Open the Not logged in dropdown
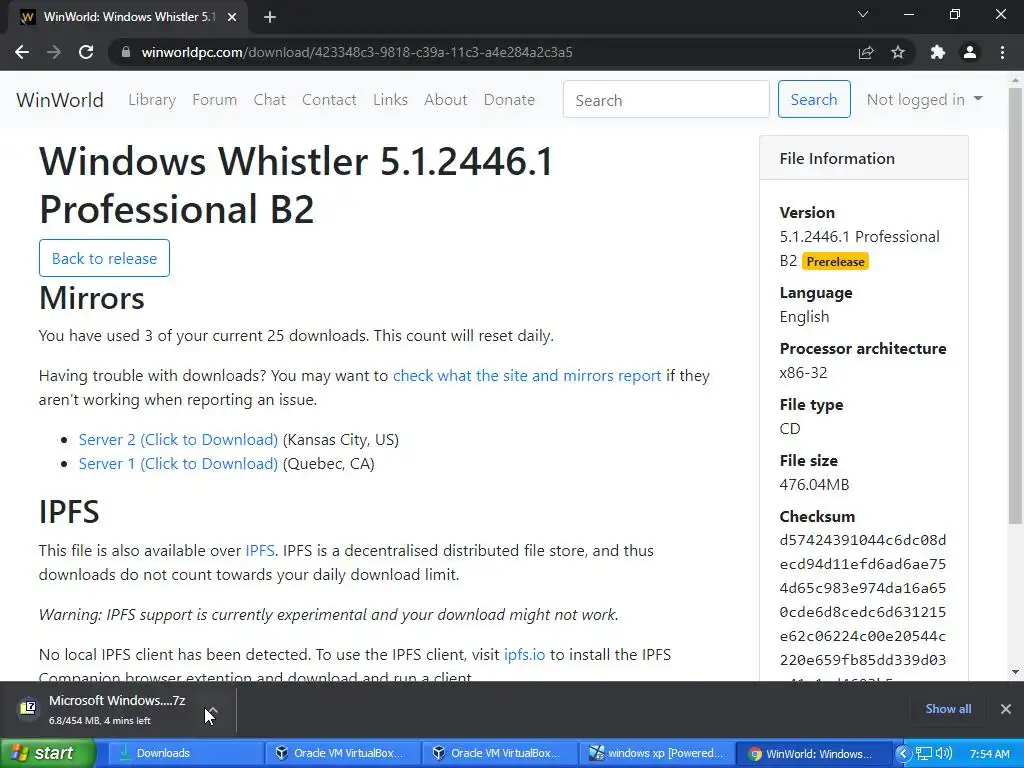Screen dimensions: 1024x768 click(x=924, y=99)
